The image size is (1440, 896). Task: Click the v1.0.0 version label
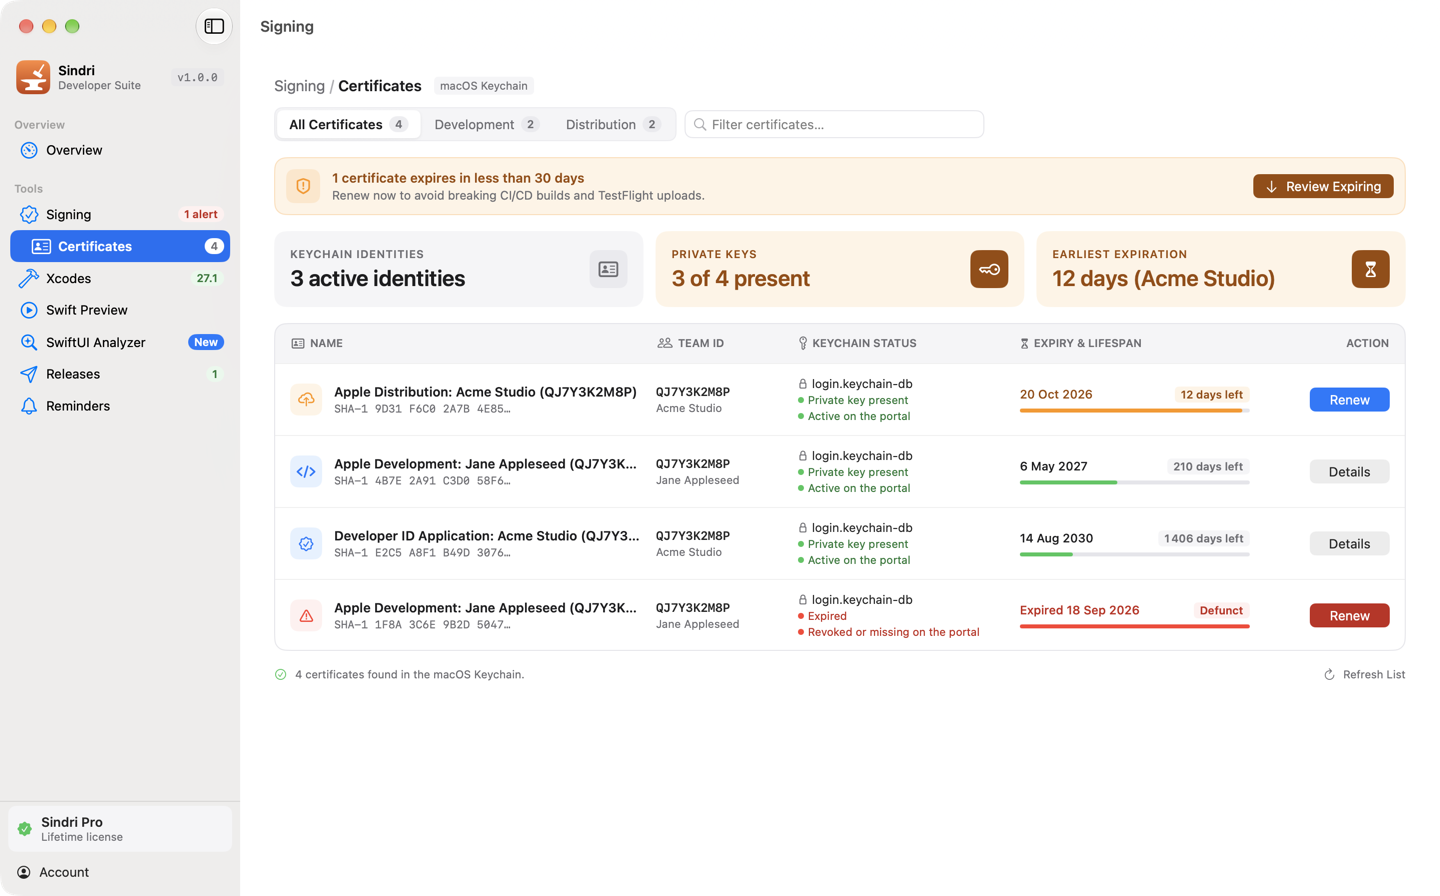(x=197, y=77)
